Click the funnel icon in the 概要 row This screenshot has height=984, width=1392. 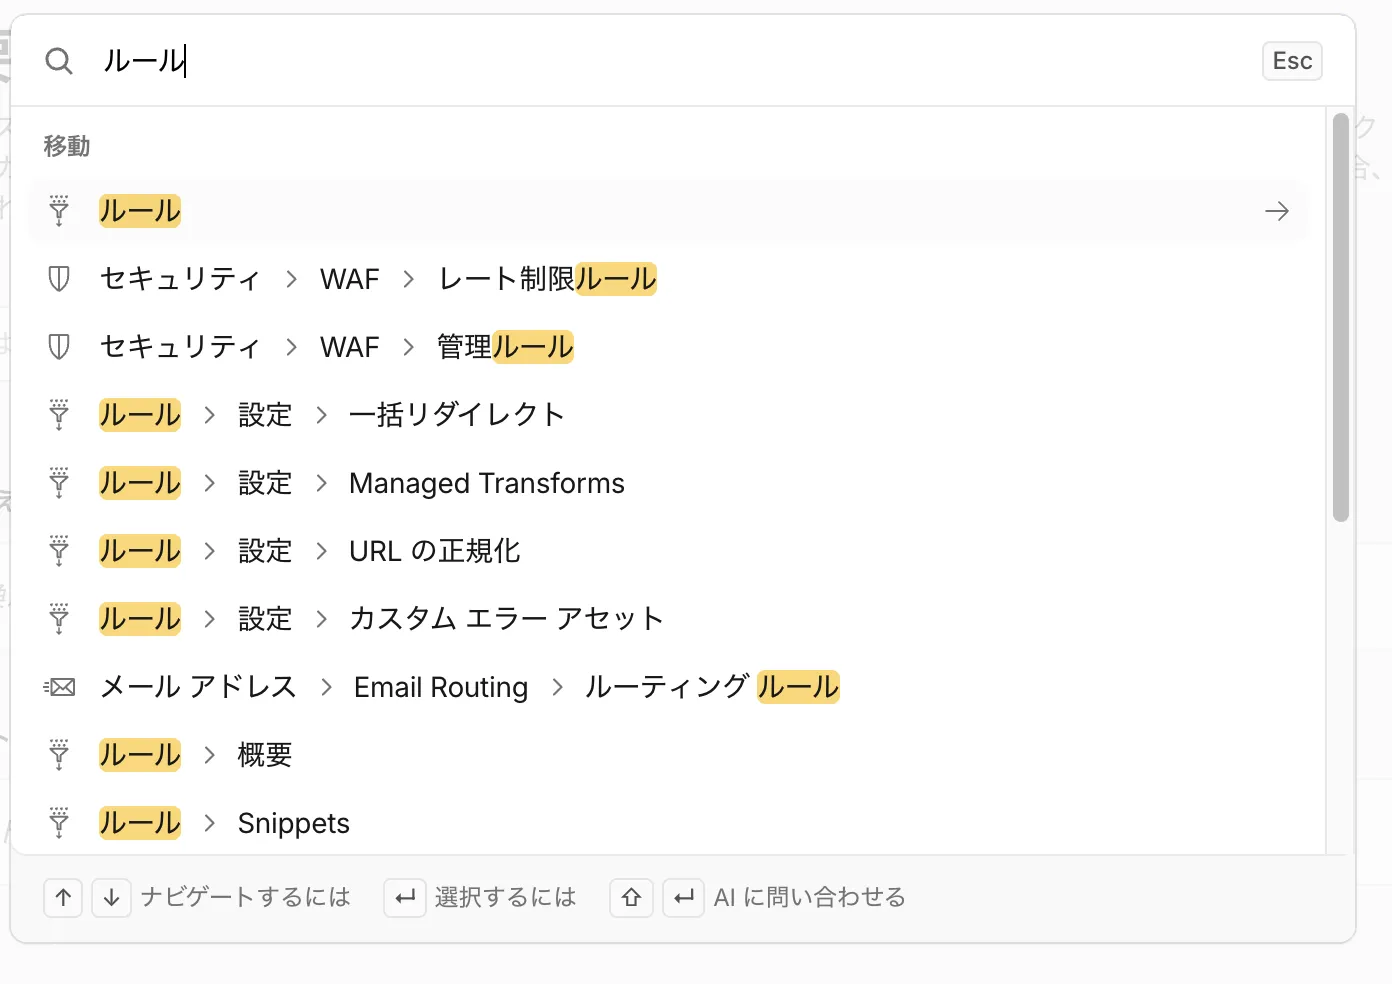pyautogui.click(x=59, y=755)
